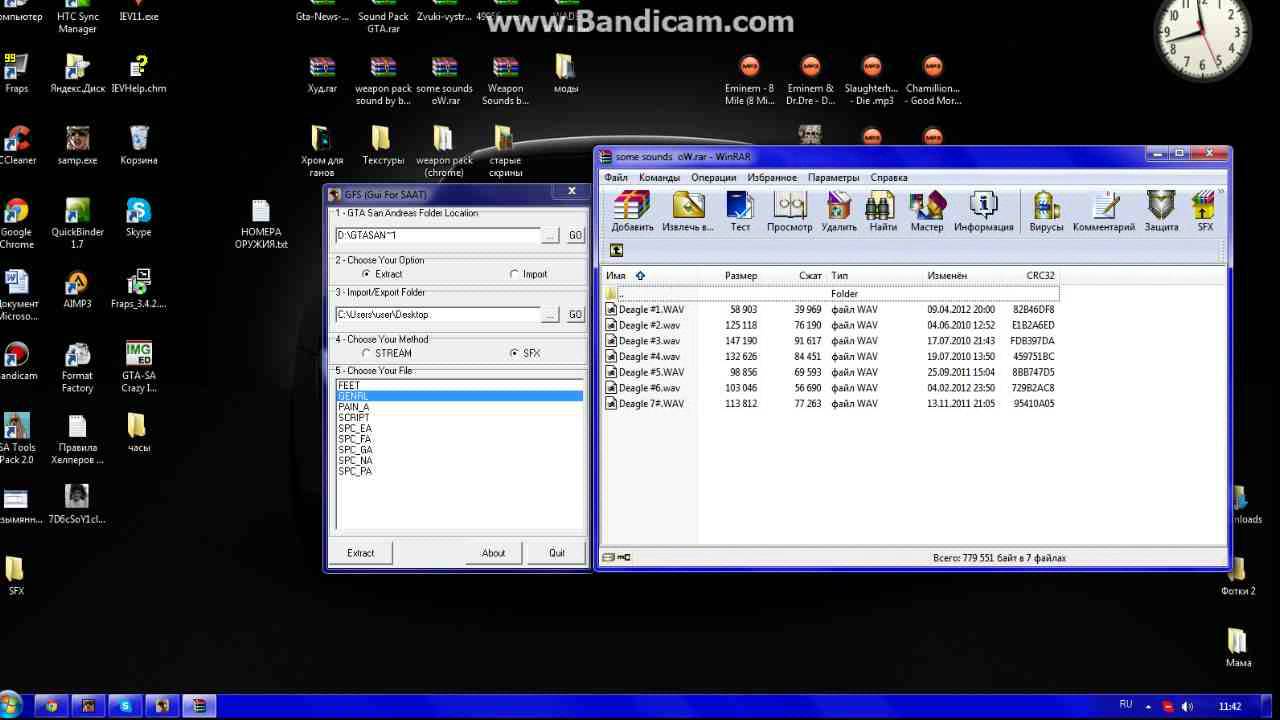Viewport: 1280px width, 720px height.
Task: Open the Команды menu in WinRAR
Action: point(659,177)
